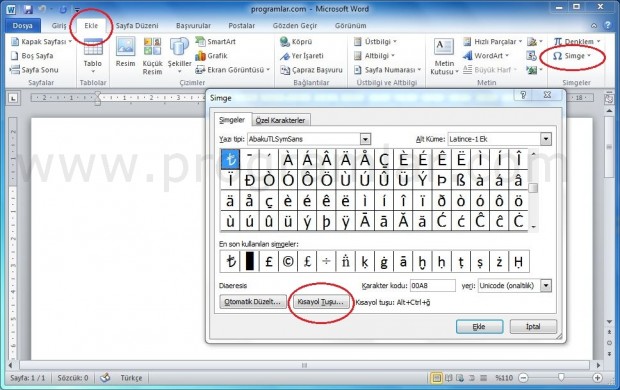Click the Ekle button in Simge dialog
620x390 pixels.
(x=479, y=327)
